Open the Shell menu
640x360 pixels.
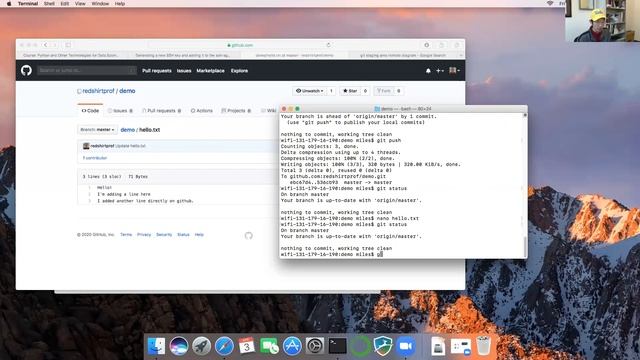49,3
